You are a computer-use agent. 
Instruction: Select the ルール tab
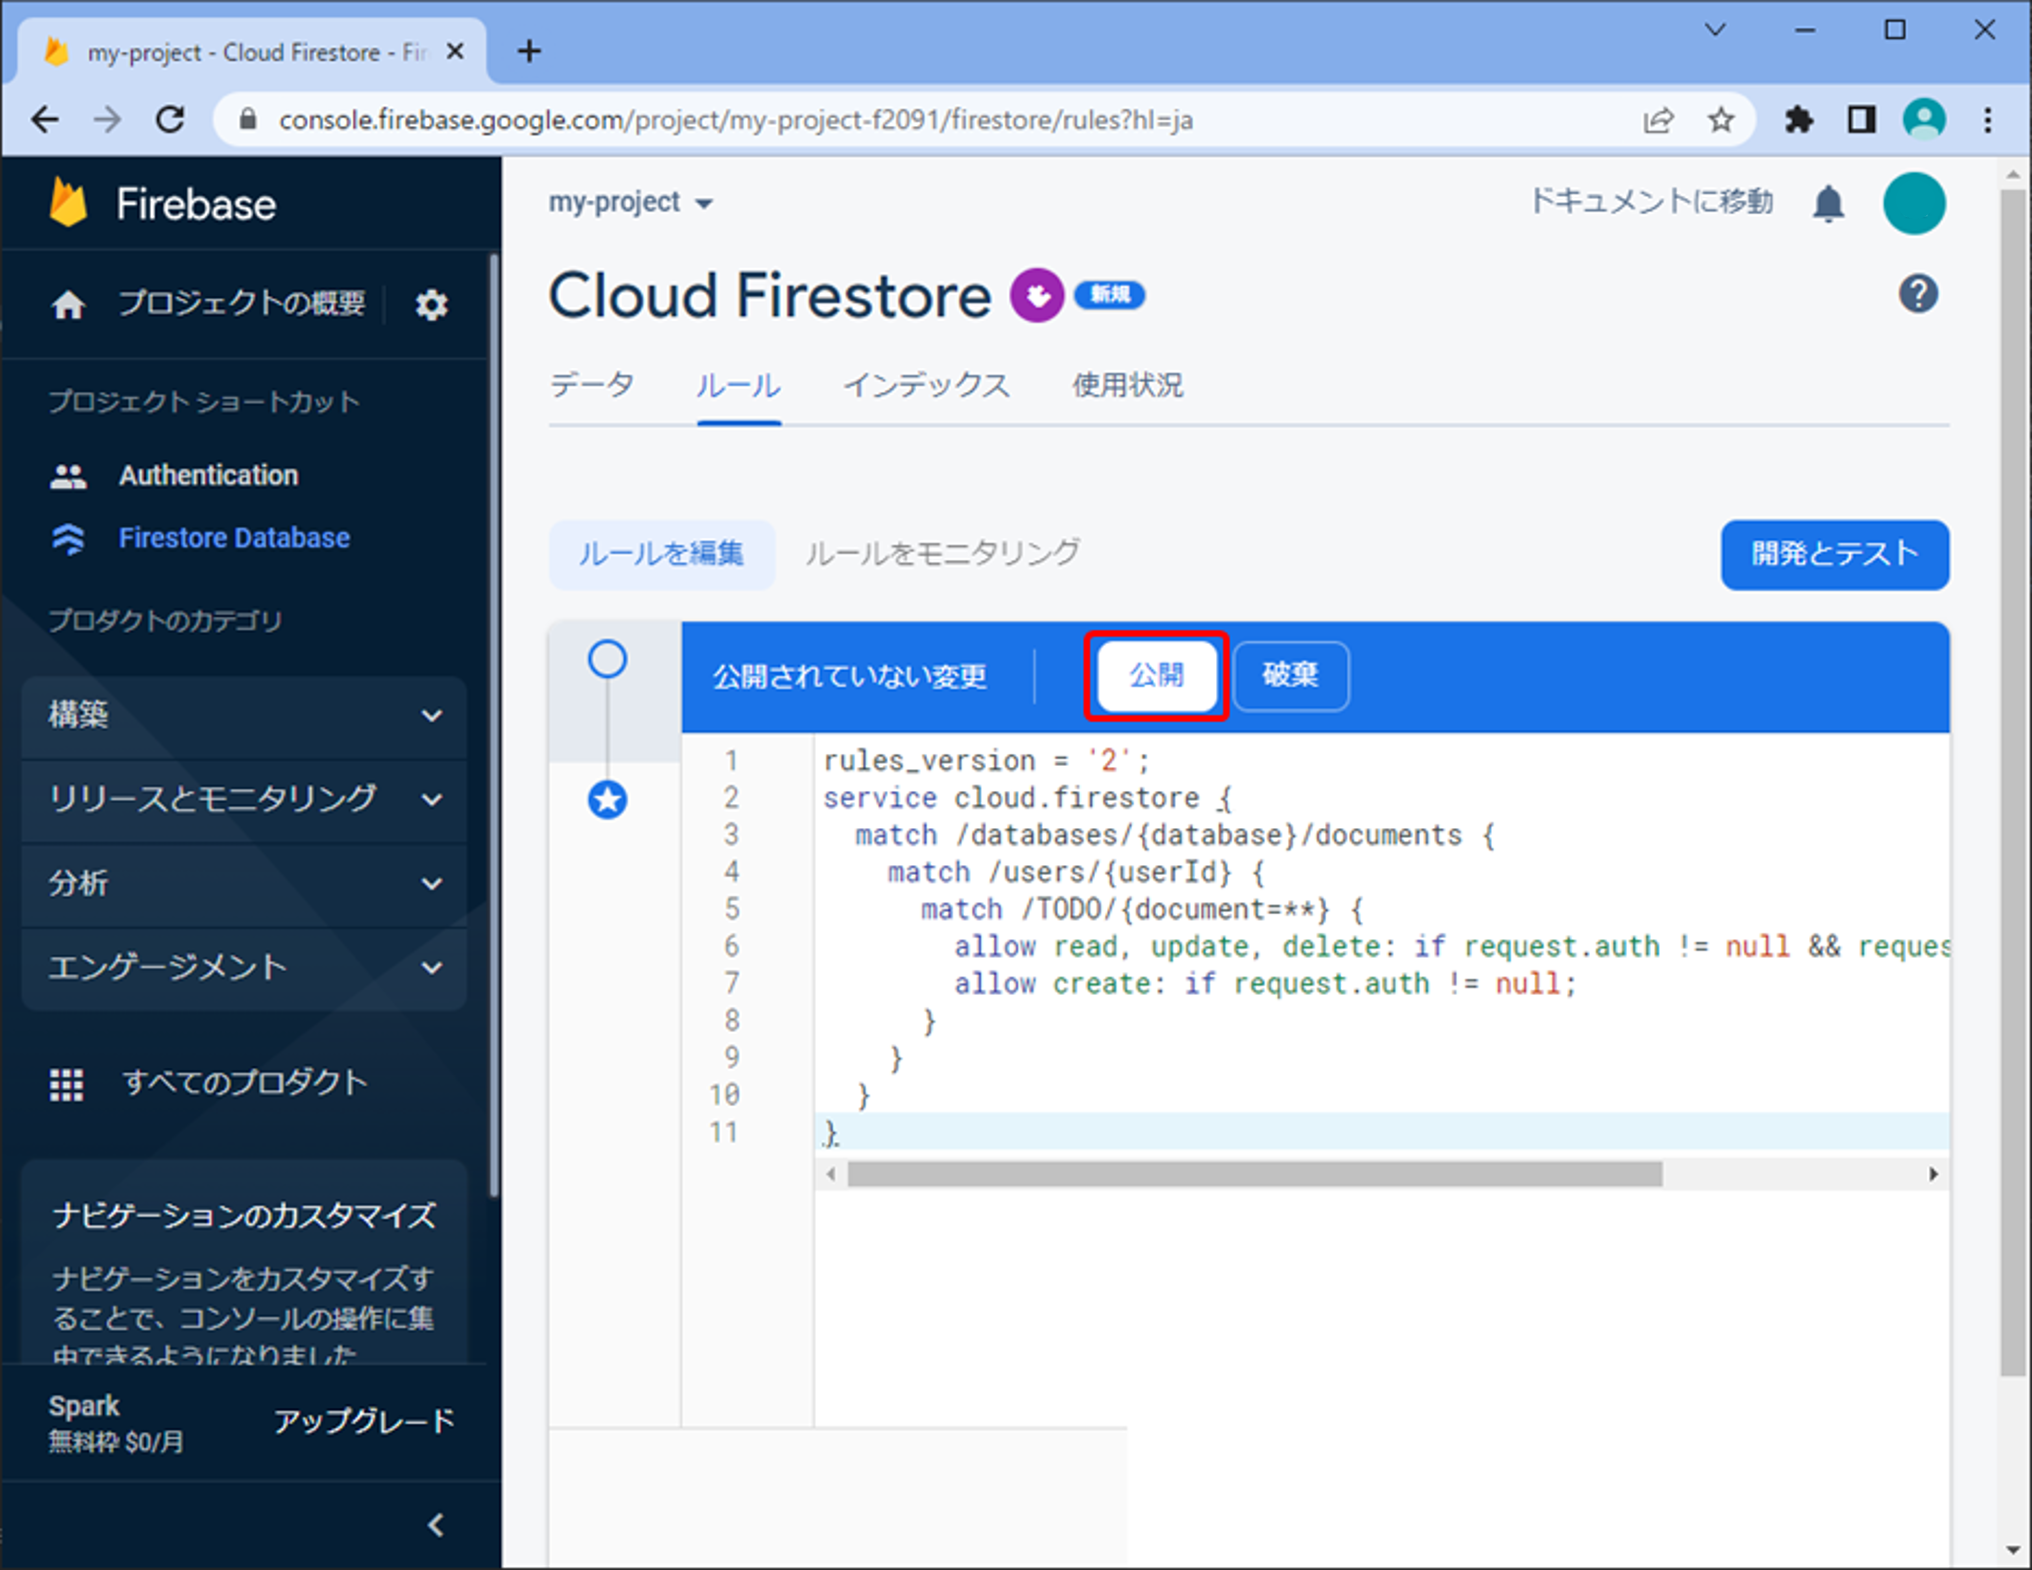tap(739, 385)
